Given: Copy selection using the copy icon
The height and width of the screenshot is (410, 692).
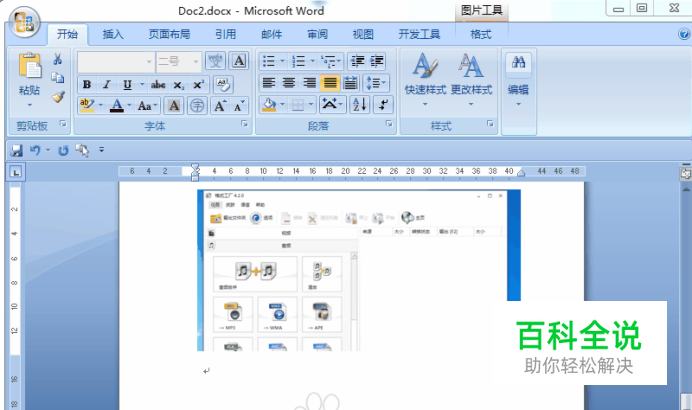Looking at the screenshot, I should (57, 78).
